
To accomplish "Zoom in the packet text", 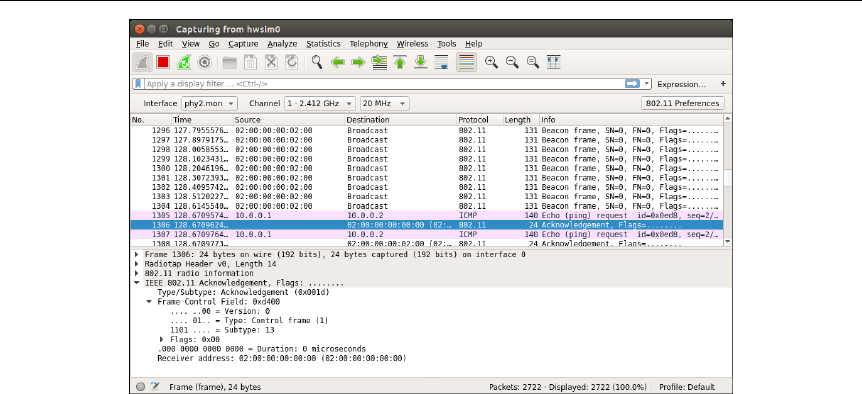I will [491, 62].
